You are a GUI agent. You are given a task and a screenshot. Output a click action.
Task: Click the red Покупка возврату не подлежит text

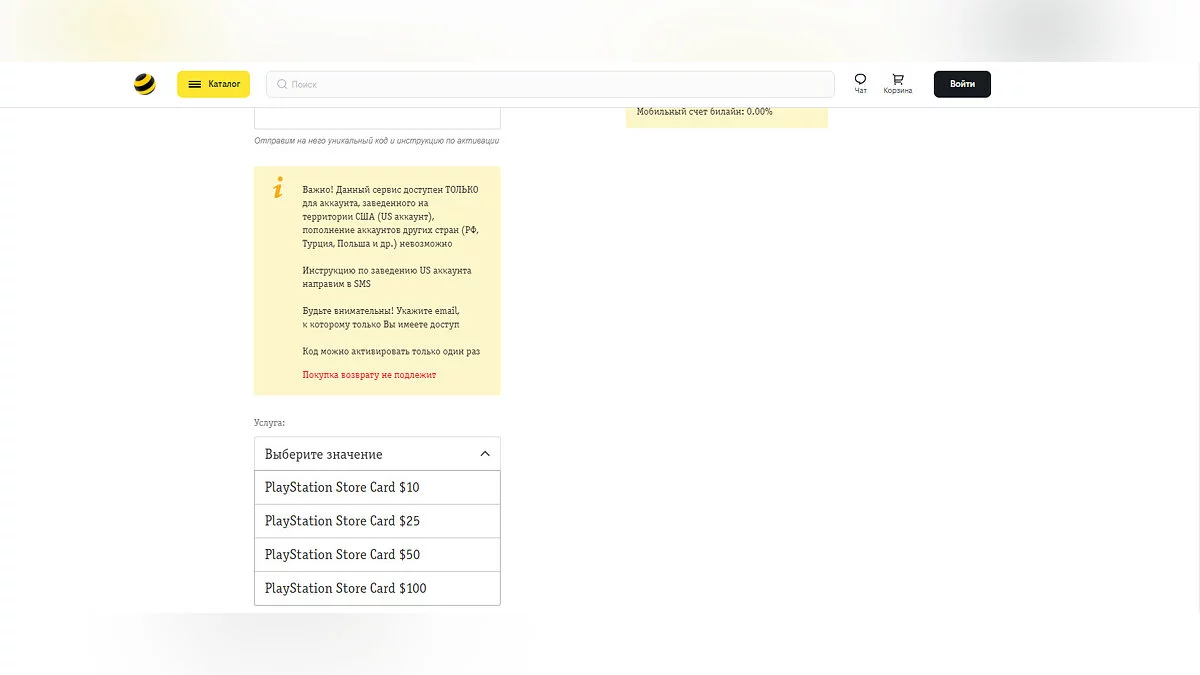tap(369, 375)
